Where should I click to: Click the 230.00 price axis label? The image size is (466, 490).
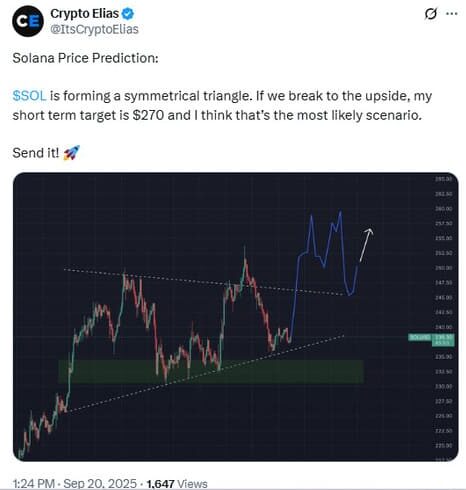(443, 386)
